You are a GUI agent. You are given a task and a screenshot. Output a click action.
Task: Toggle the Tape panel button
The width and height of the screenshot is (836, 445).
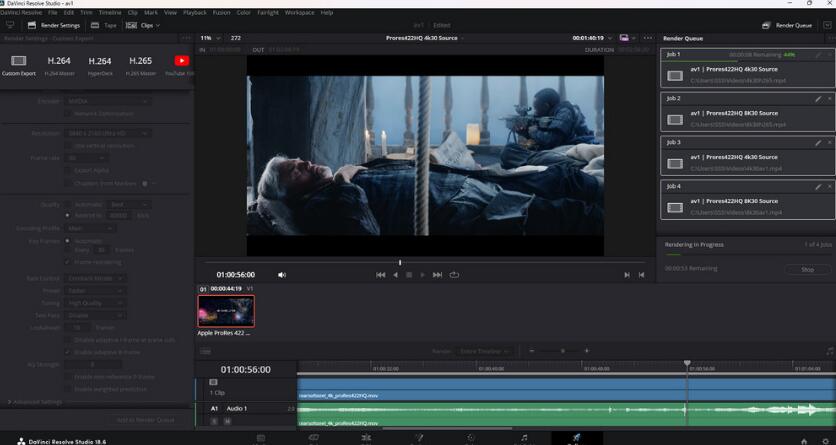click(103, 25)
